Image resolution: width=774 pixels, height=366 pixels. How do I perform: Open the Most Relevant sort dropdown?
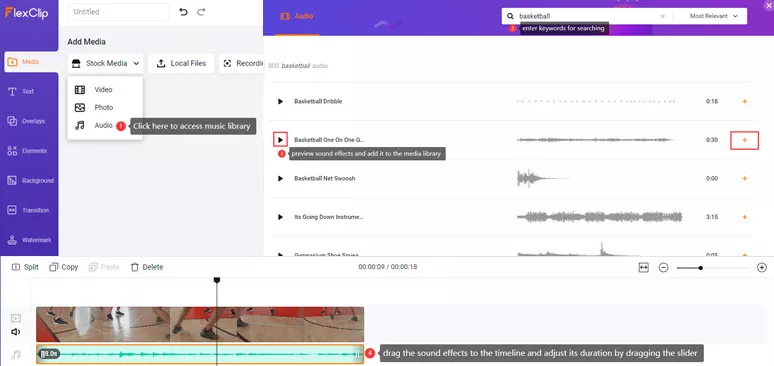coord(713,16)
